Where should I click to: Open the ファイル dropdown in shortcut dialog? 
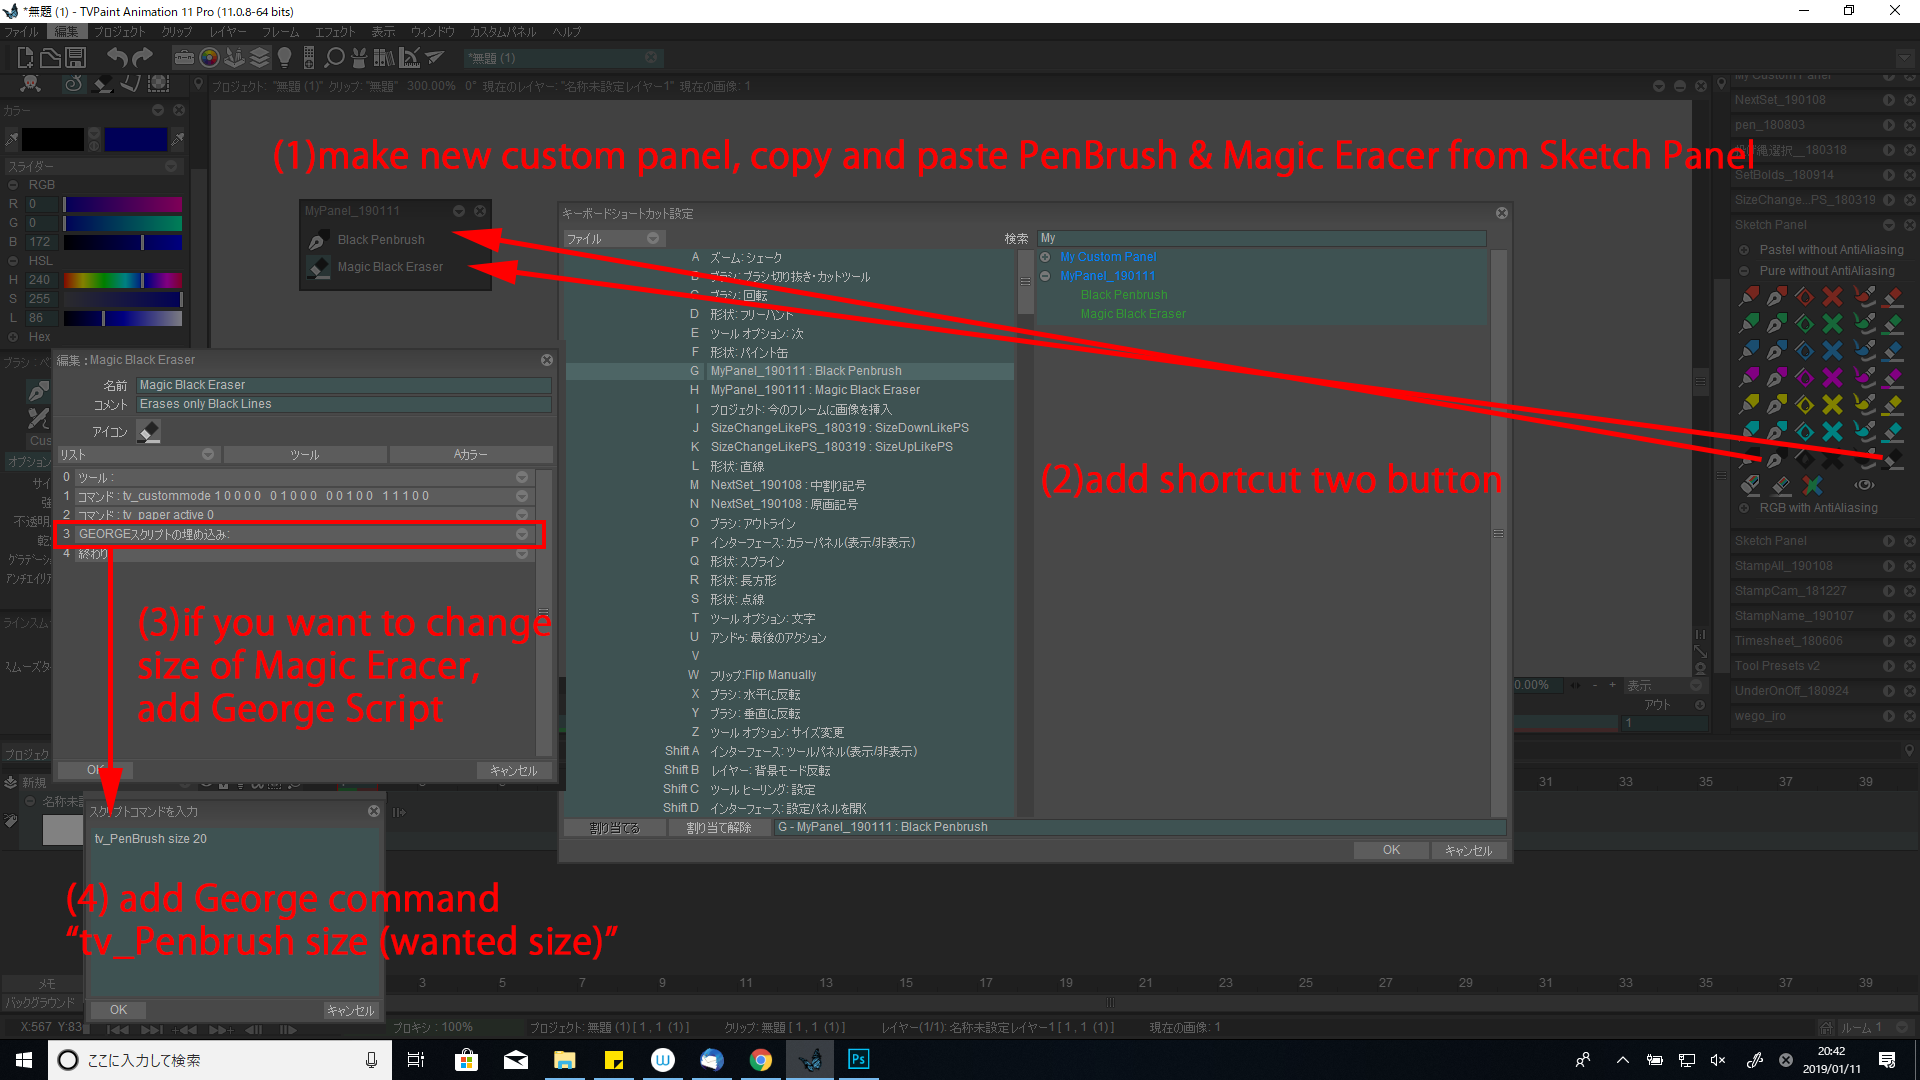click(612, 239)
